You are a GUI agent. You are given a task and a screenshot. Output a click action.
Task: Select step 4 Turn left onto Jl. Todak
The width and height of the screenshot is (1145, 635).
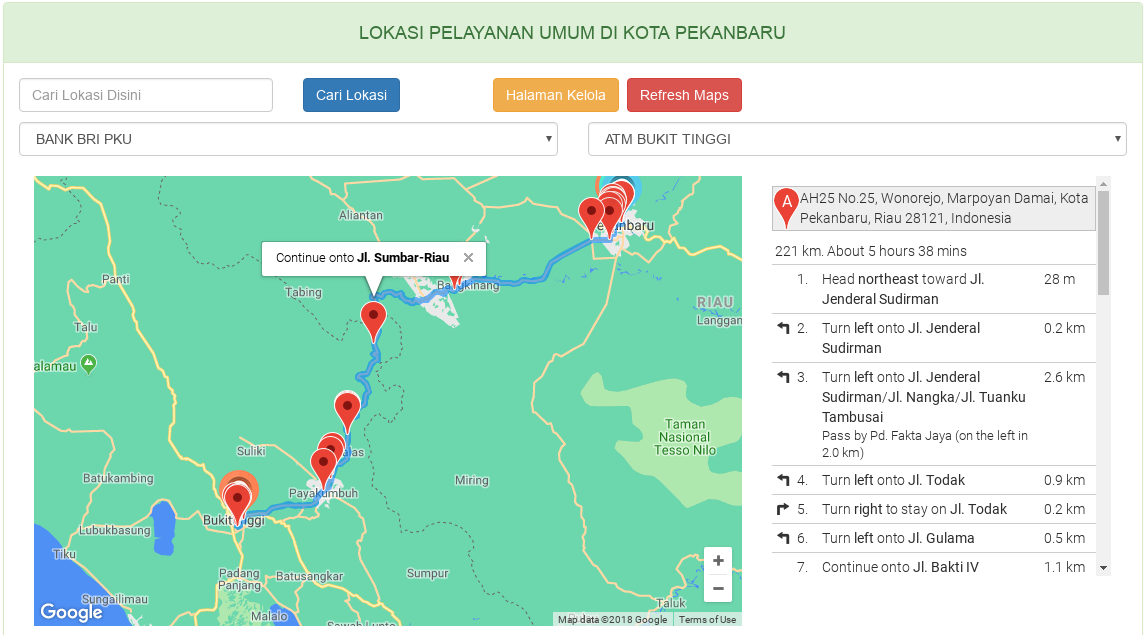pos(934,480)
